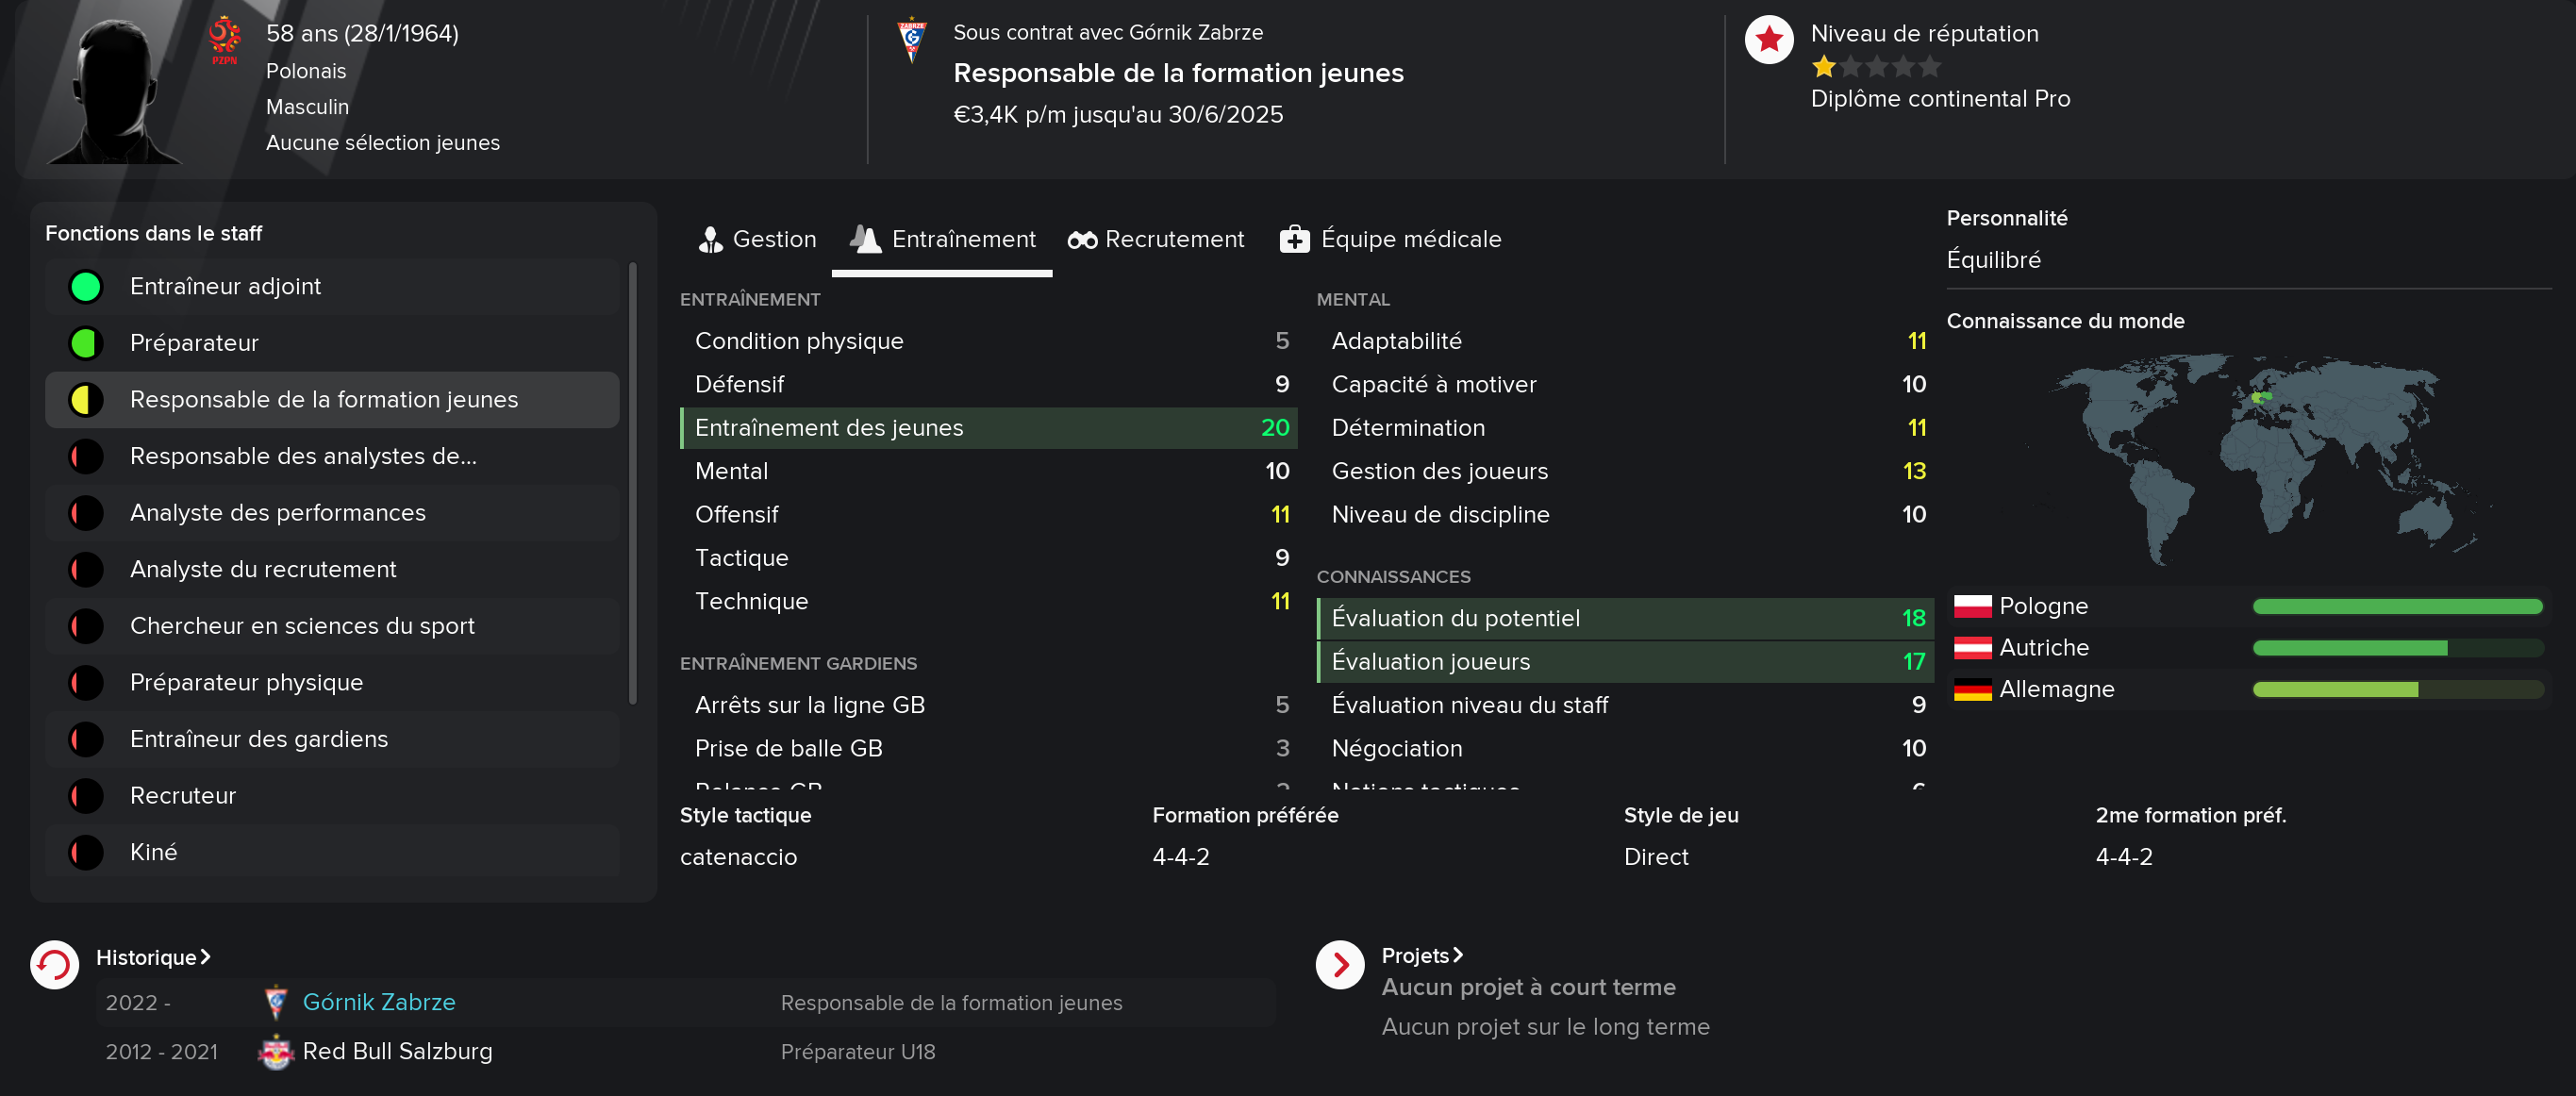Screen dimensions: 2576x1096
Task: Expand the Historique section chevron
Action: [x=205, y=957]
